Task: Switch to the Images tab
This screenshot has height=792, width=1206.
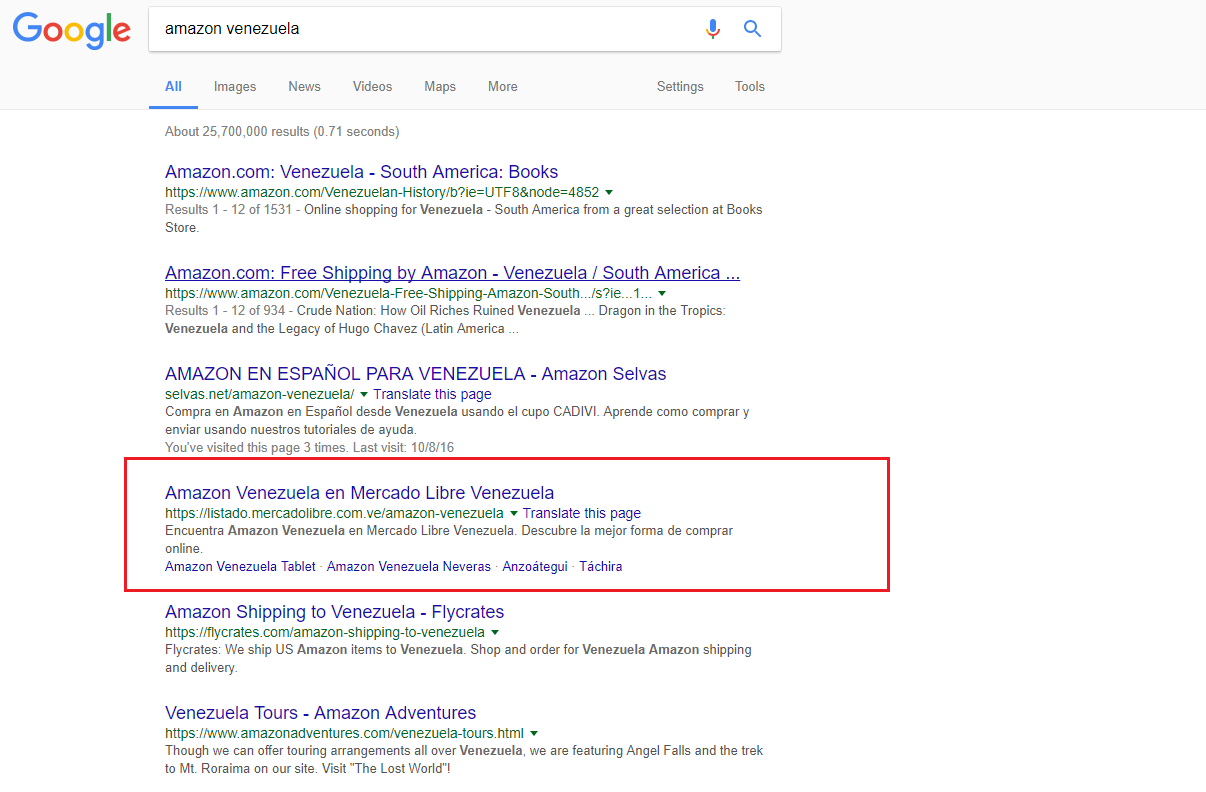Action: click(x=235, y=86)
